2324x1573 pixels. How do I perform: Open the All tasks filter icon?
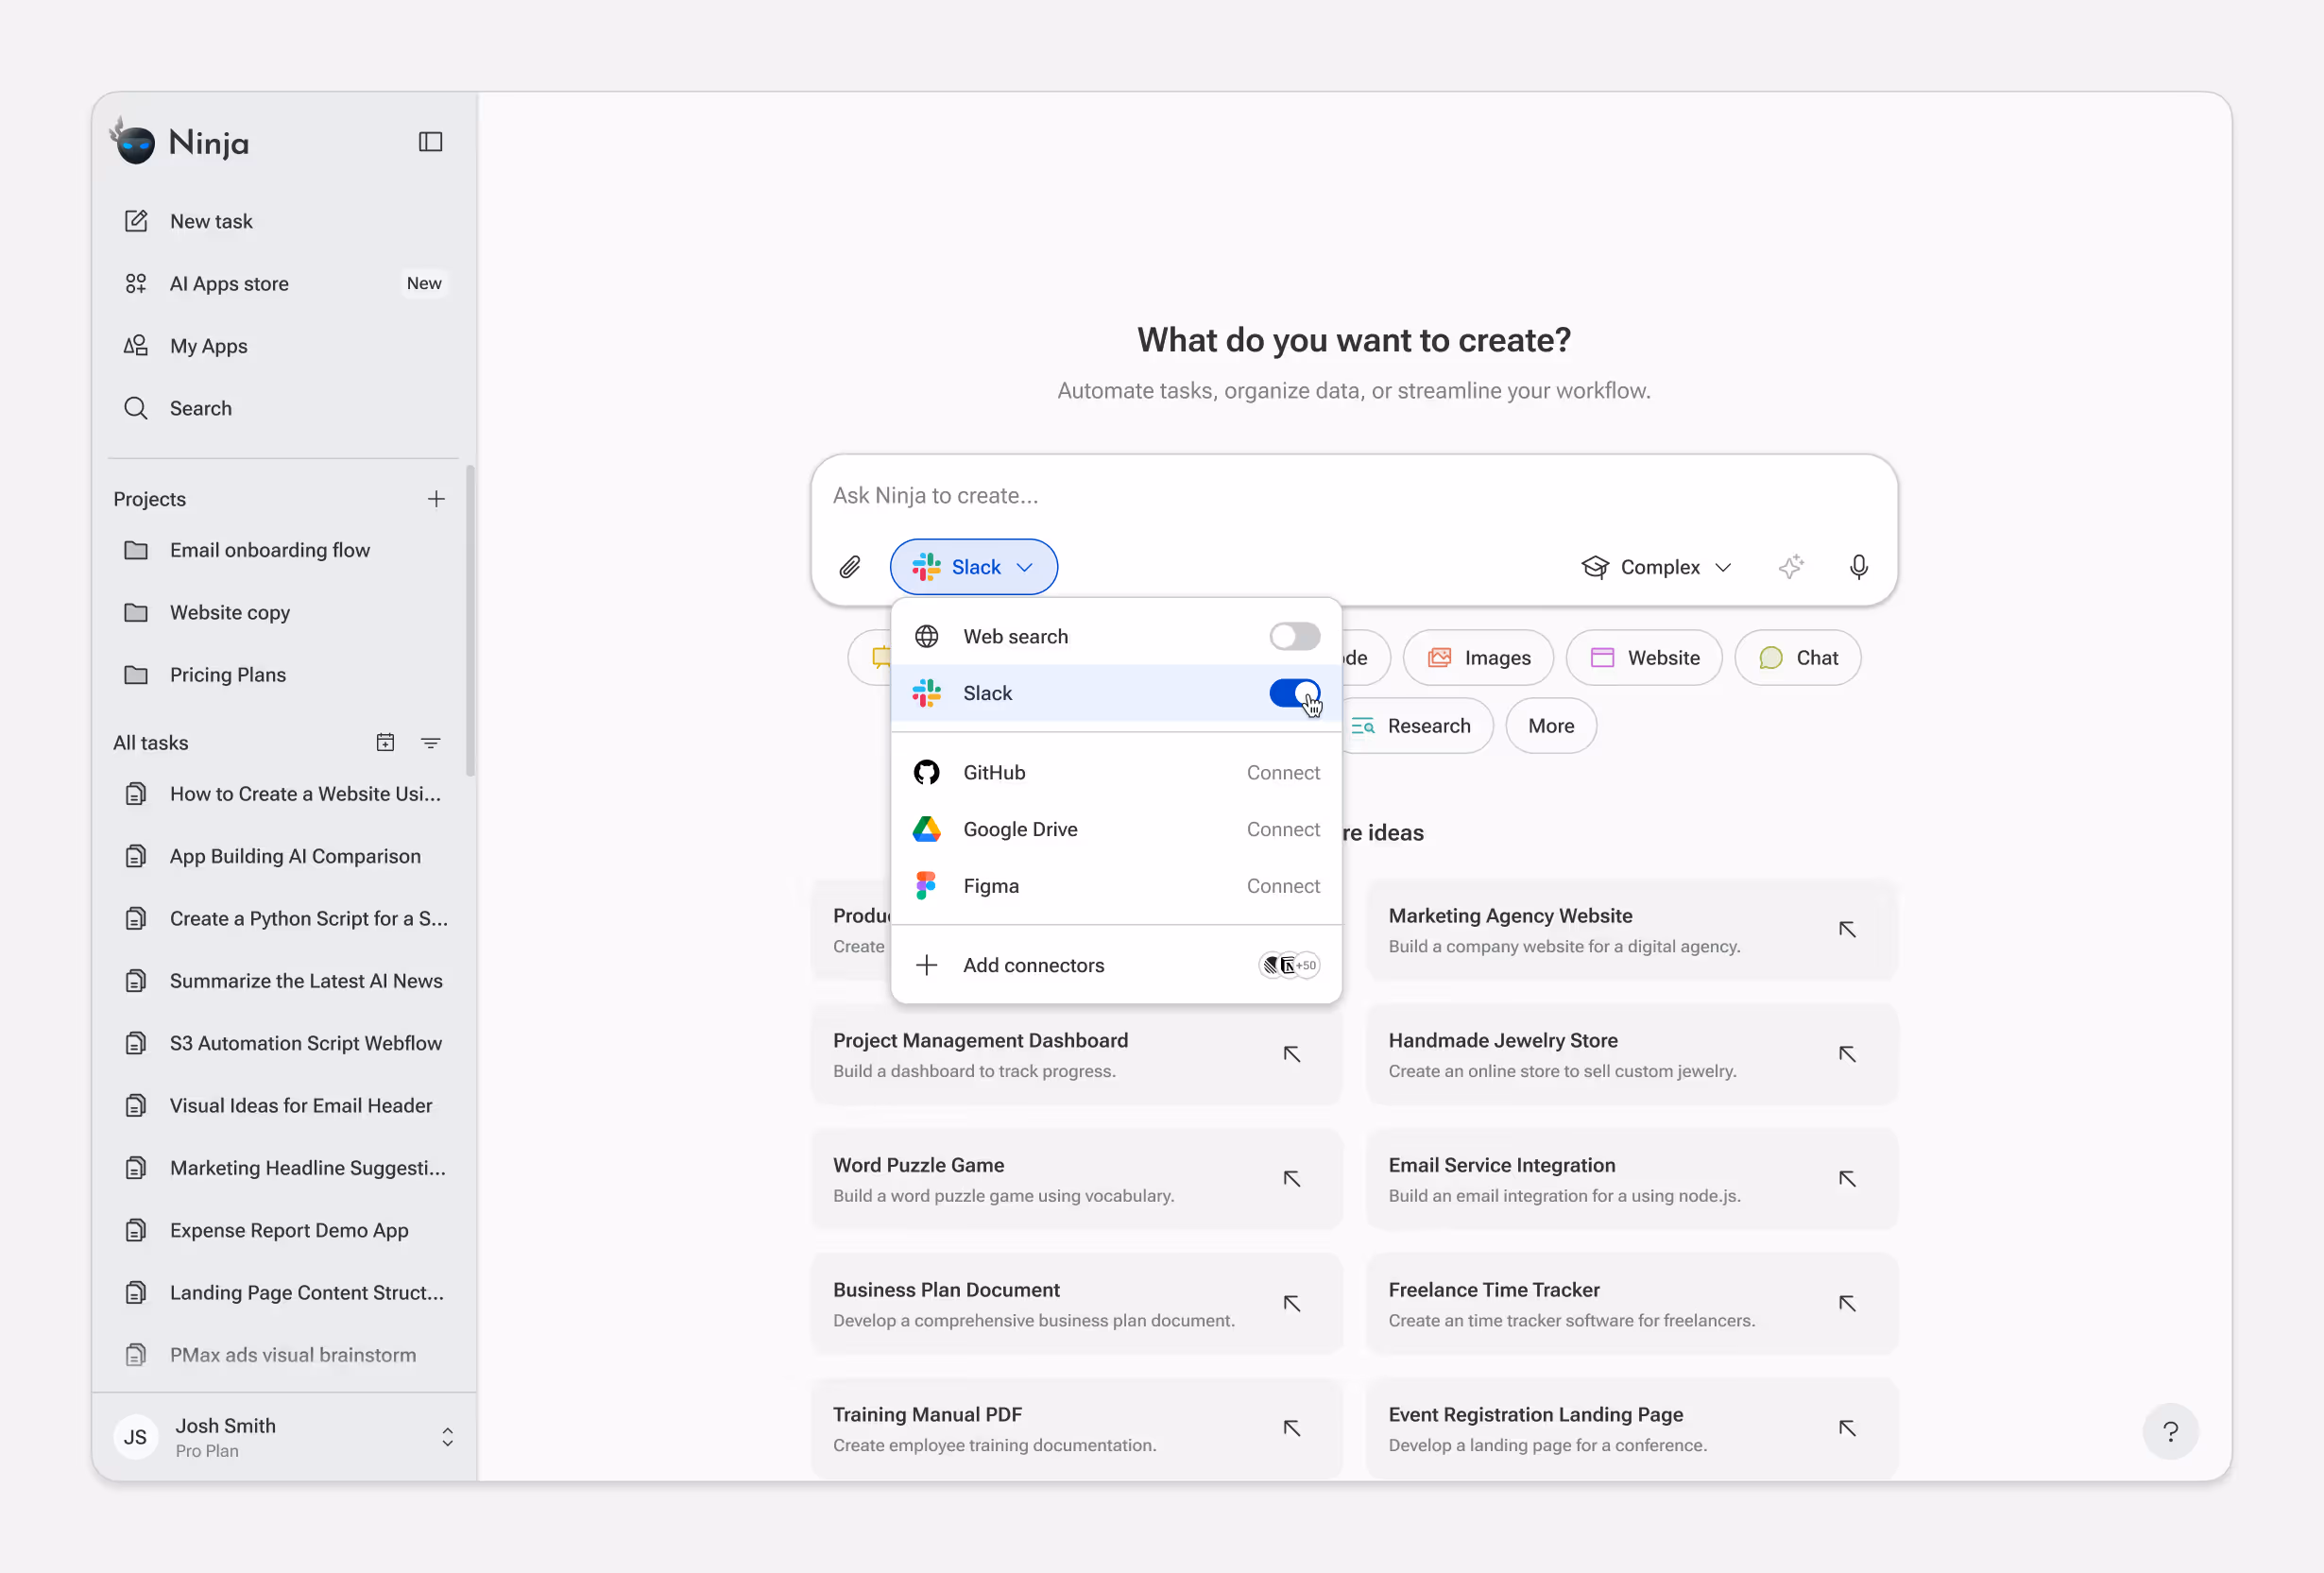430,742
